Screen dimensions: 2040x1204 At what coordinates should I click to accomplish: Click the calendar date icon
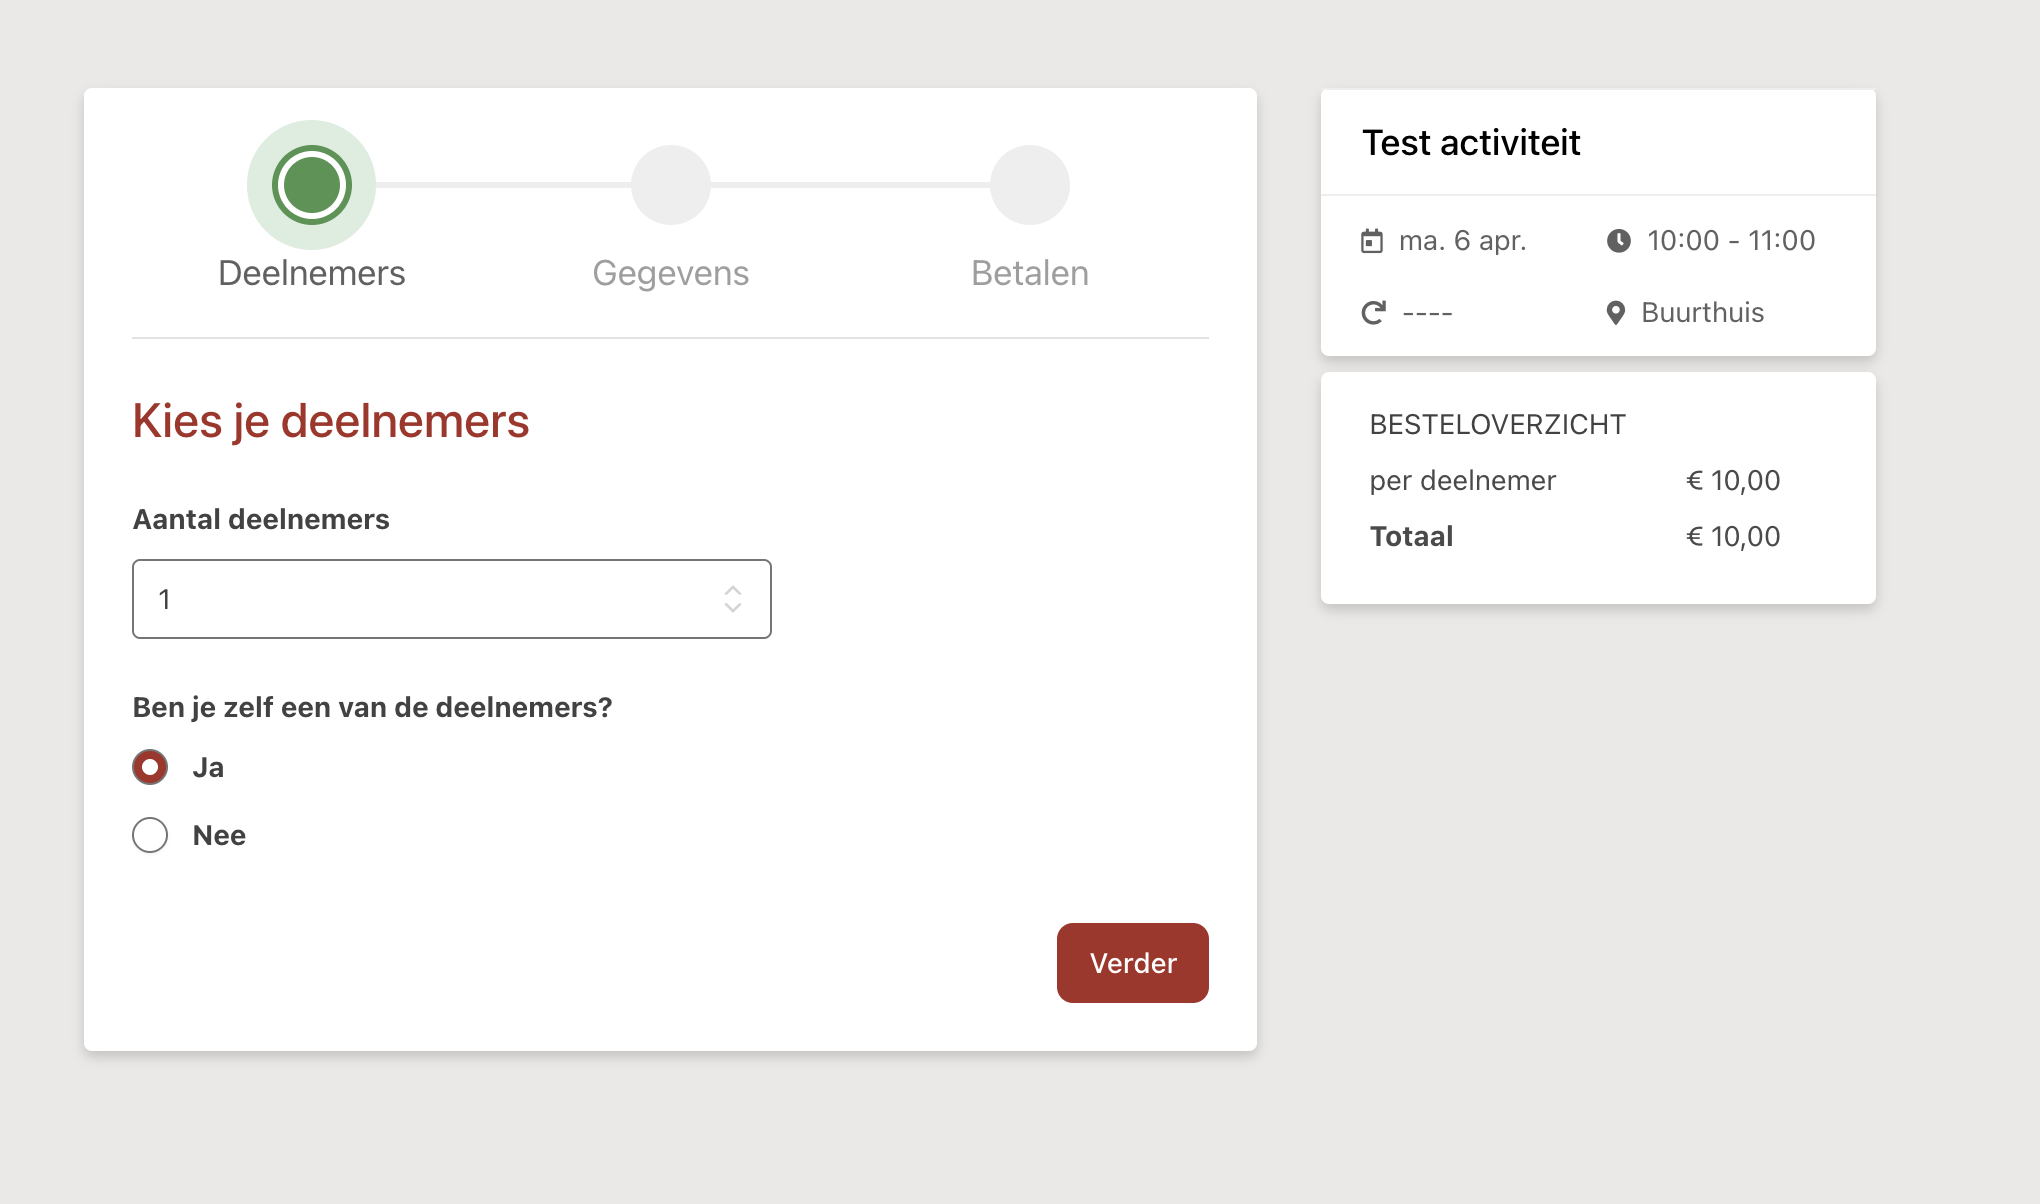coord(1372,241)
